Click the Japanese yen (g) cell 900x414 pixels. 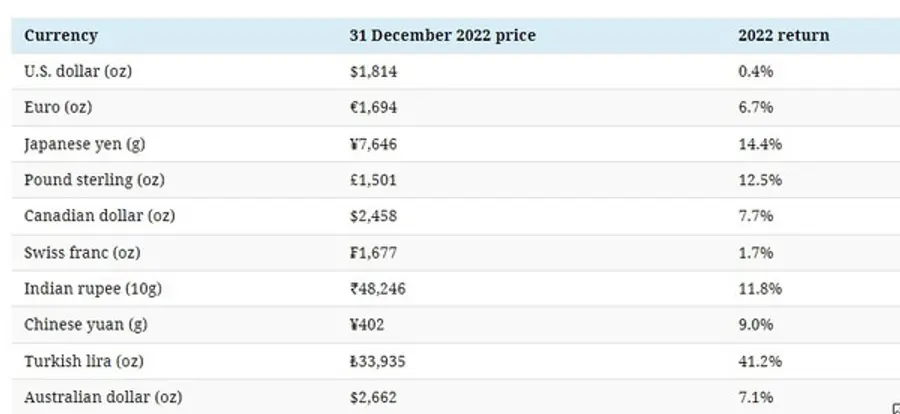[x=84, y=144]
